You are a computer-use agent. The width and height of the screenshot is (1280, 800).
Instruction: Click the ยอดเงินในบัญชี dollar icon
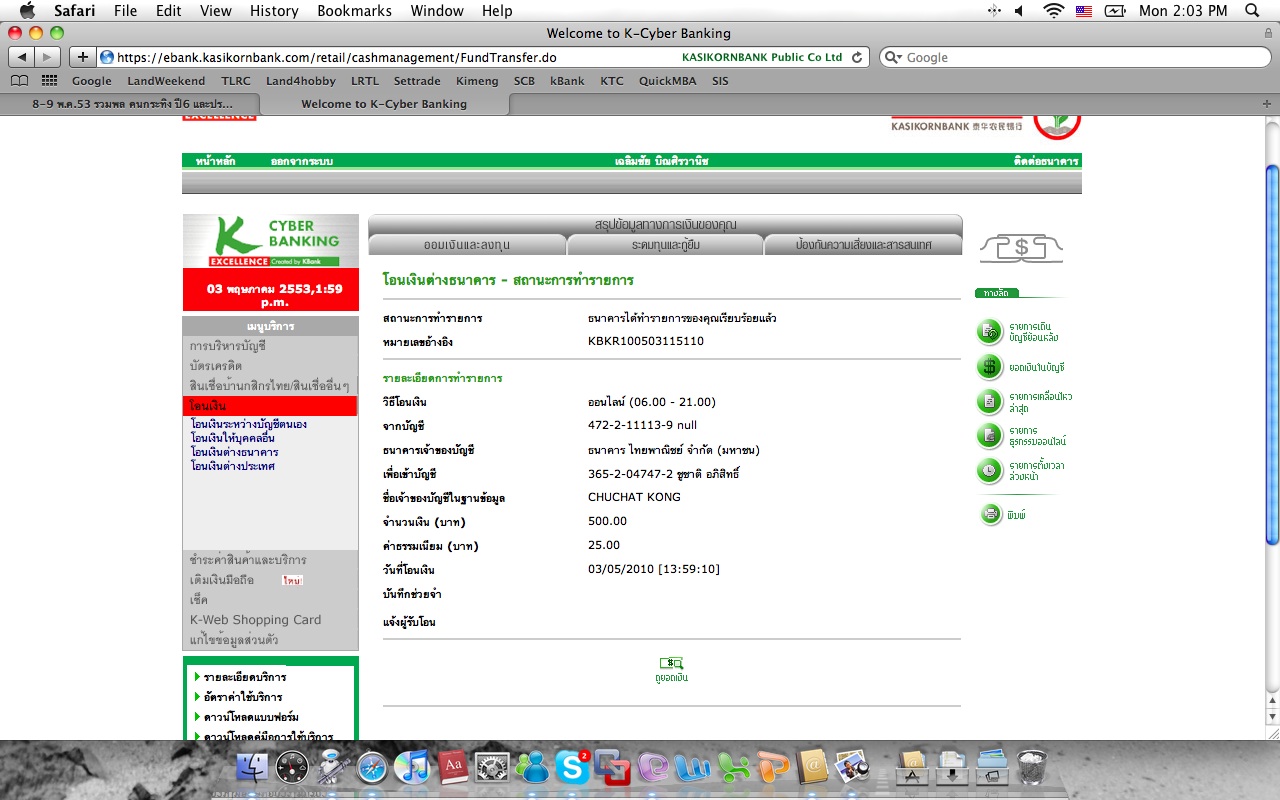point(989,367)
